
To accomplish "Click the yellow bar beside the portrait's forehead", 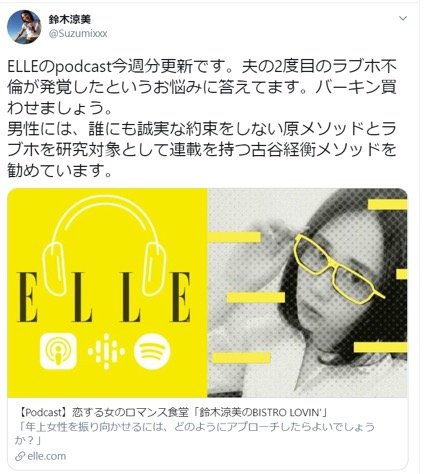I will click(236, 237).
